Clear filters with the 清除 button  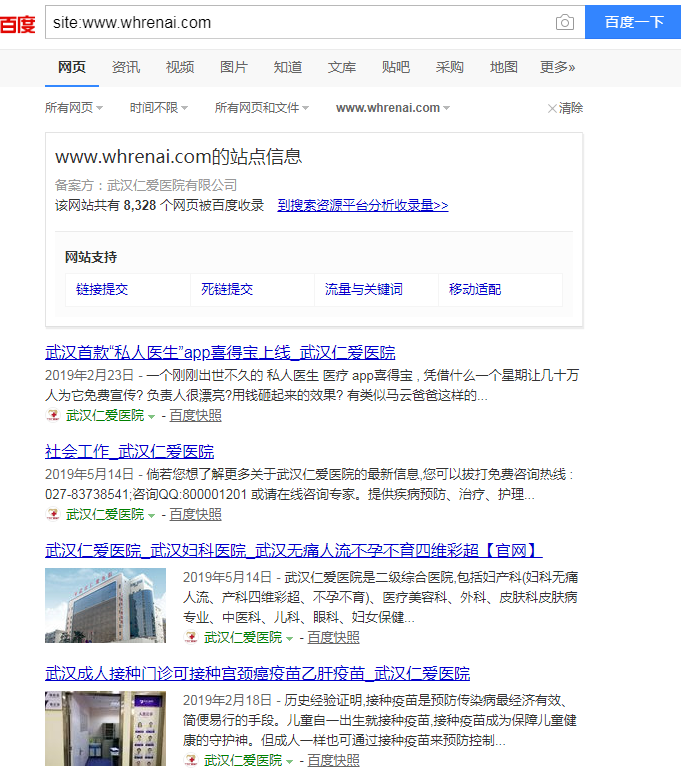tap(566, 108)
